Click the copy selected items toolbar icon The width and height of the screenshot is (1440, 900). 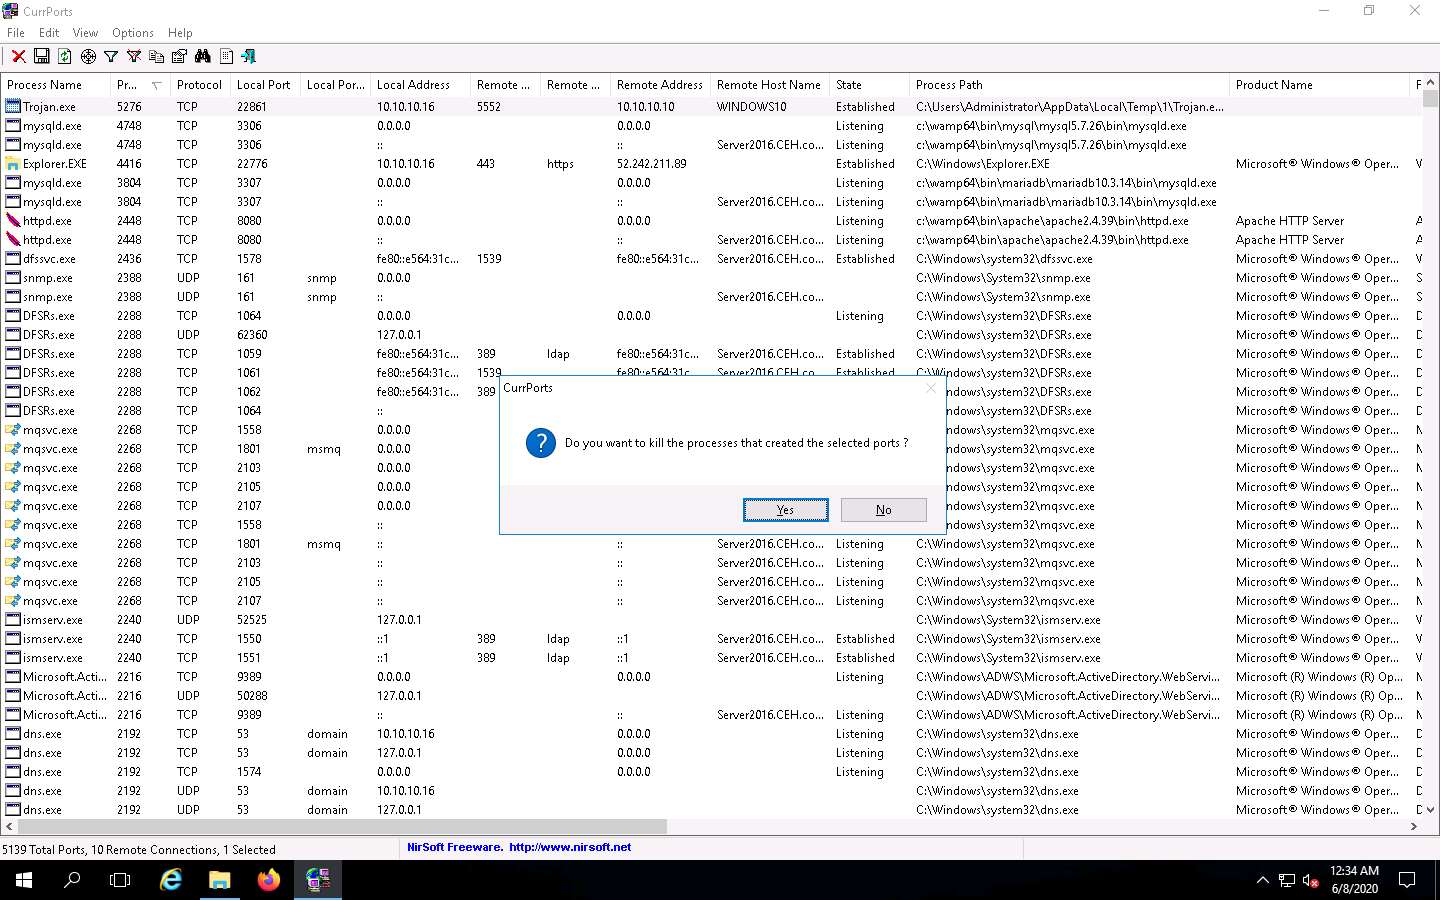pos(157,57)
